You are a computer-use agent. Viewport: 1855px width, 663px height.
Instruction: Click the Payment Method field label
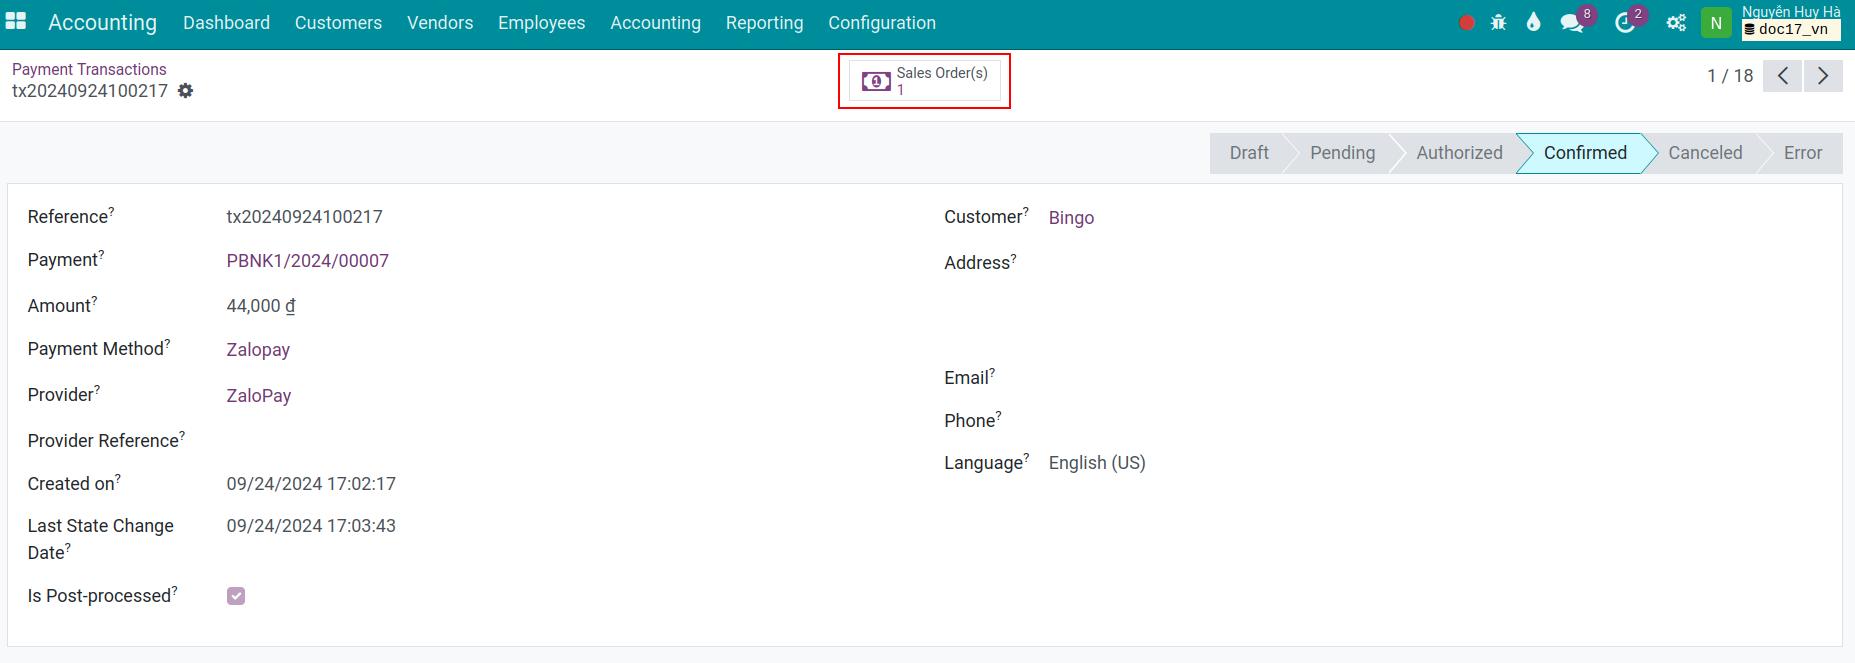click(x=99, y=349)
